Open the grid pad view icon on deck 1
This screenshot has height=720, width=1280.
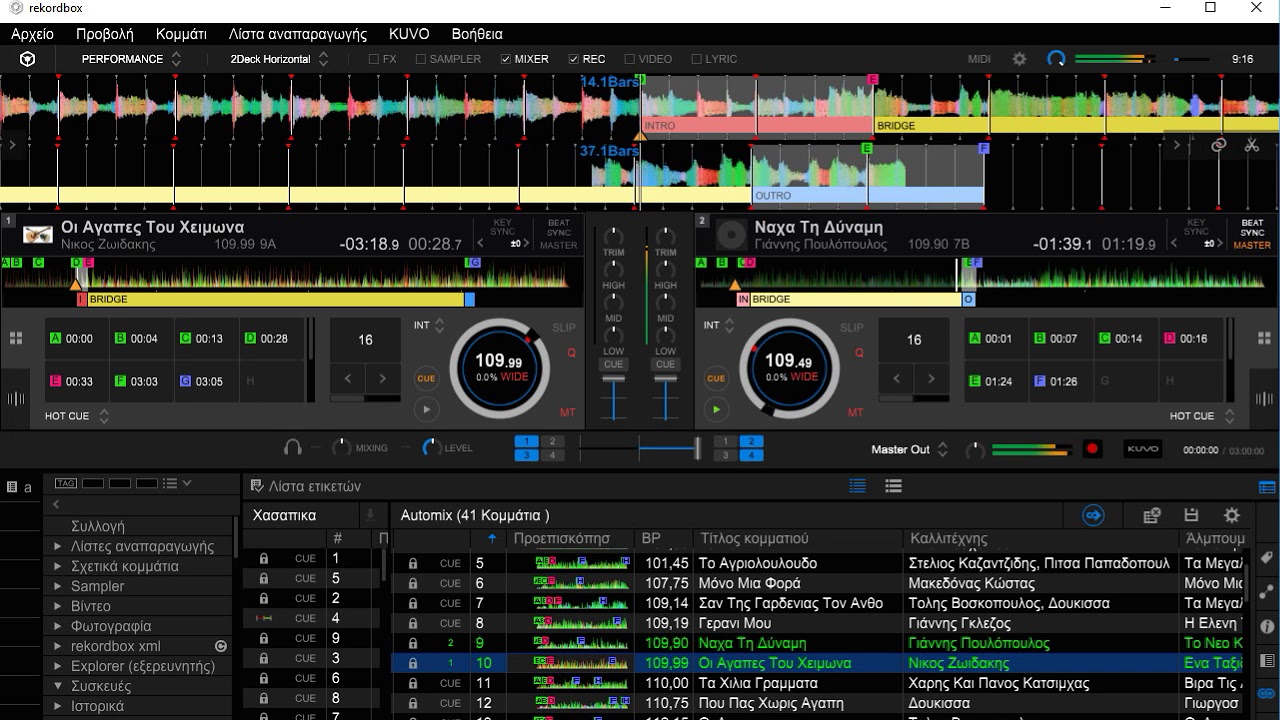(x=16, y=339)
